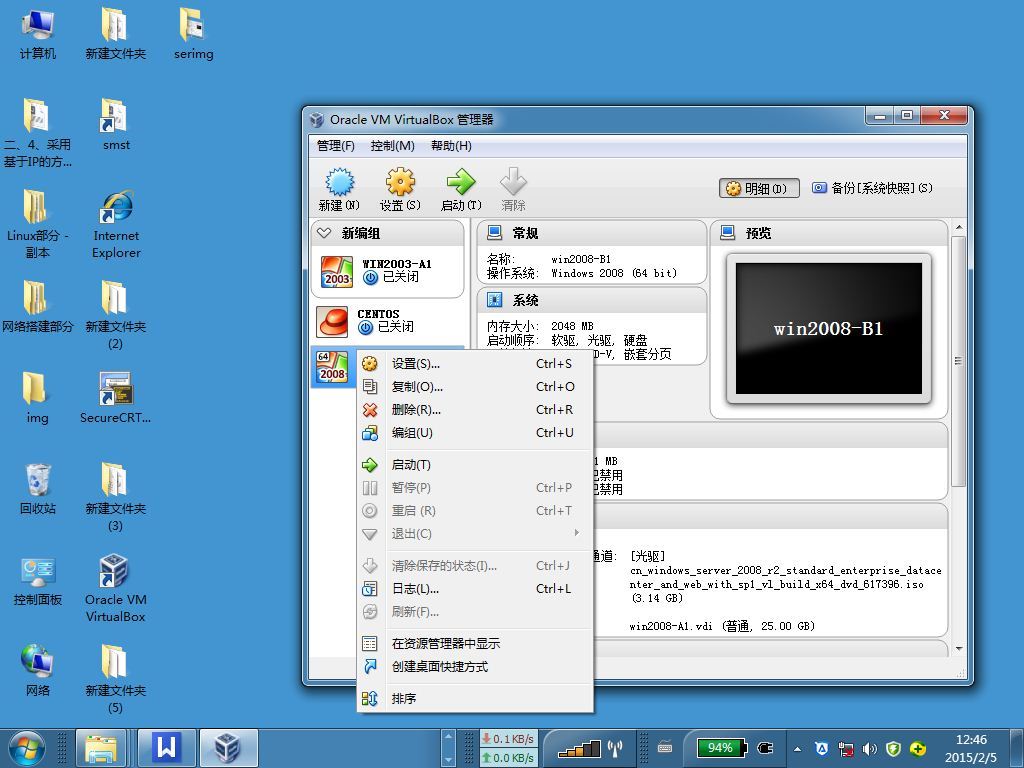Switch to 备份[系统快照](S) snapshots view
1024x768 pixels.
tap(872, 188)
